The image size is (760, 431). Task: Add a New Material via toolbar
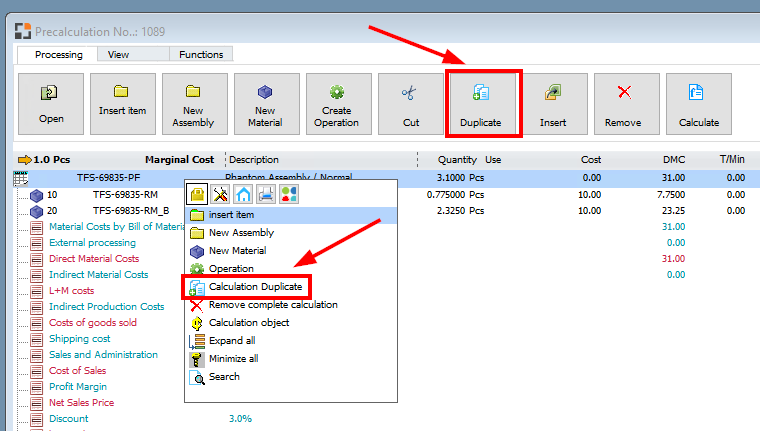click(x=267, y=104)
